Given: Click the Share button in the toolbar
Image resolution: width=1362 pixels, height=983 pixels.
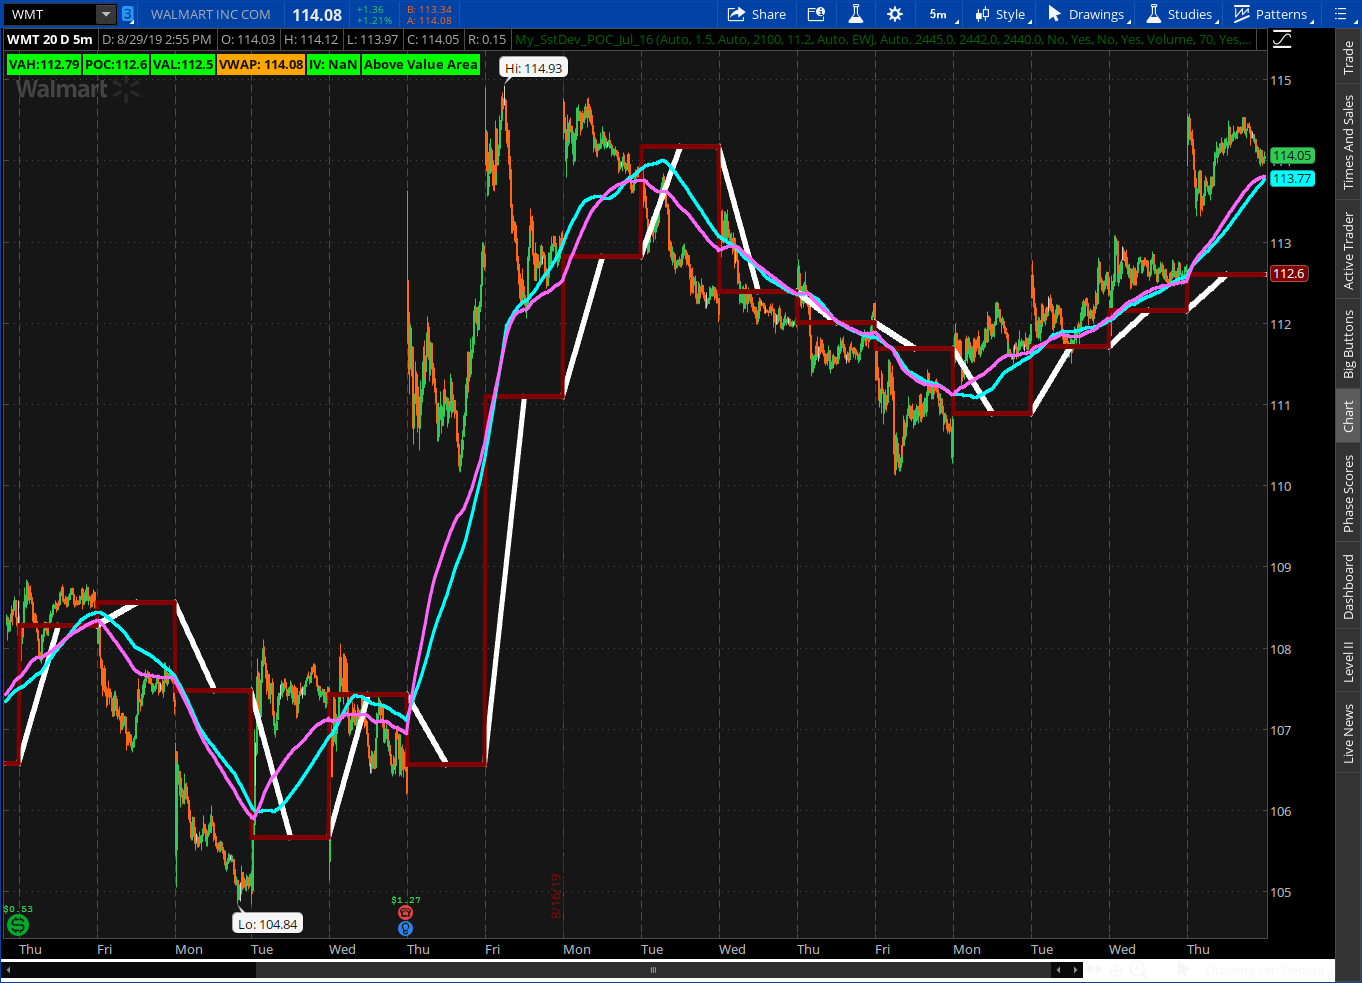Looking at the screenshot, I should [756, 14].
